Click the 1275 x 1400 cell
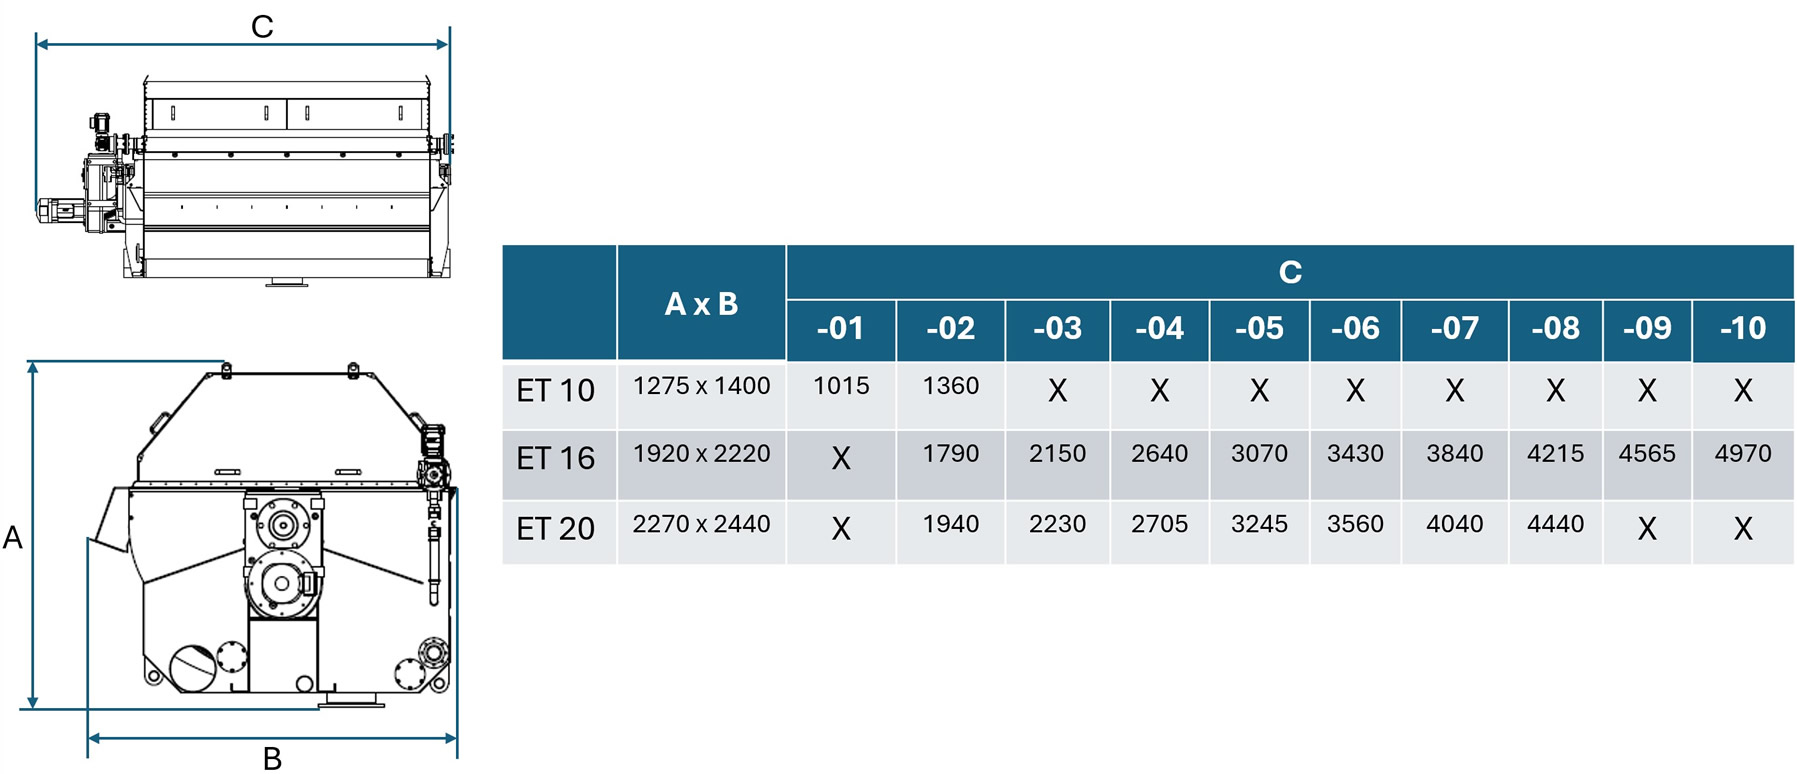Screen dimensions: 1797x774 click(x=701, y=386)
